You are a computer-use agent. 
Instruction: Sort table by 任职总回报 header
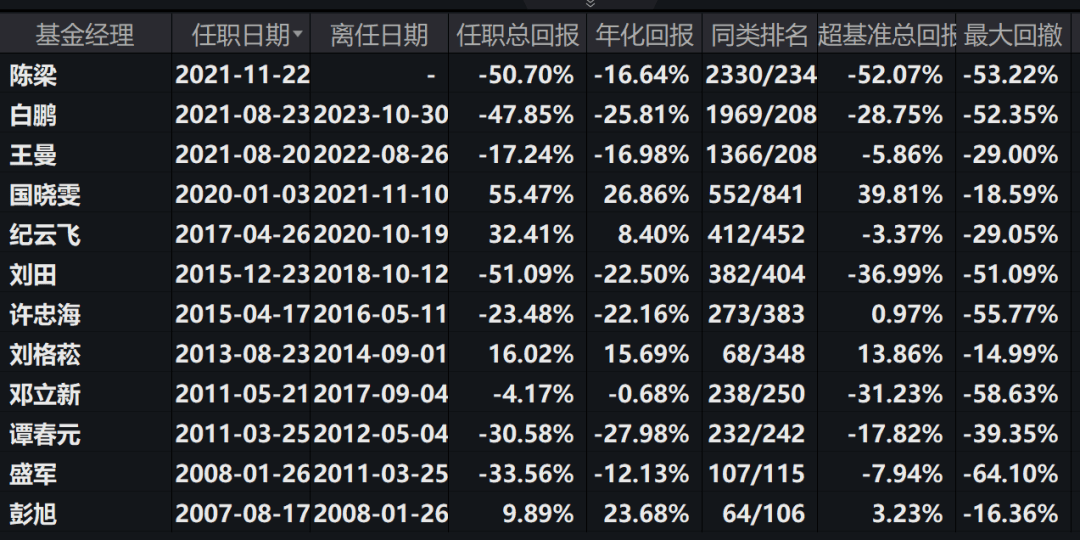(x=517, y=36)
